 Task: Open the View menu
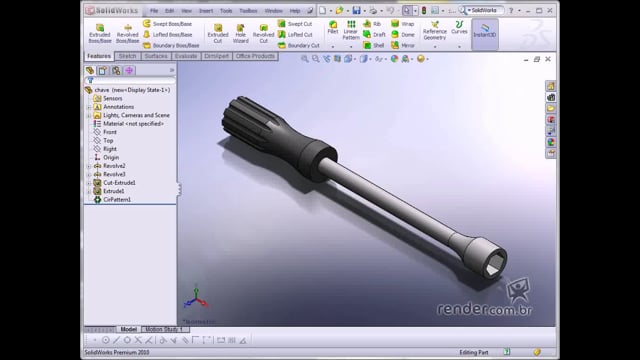(187, 11)
